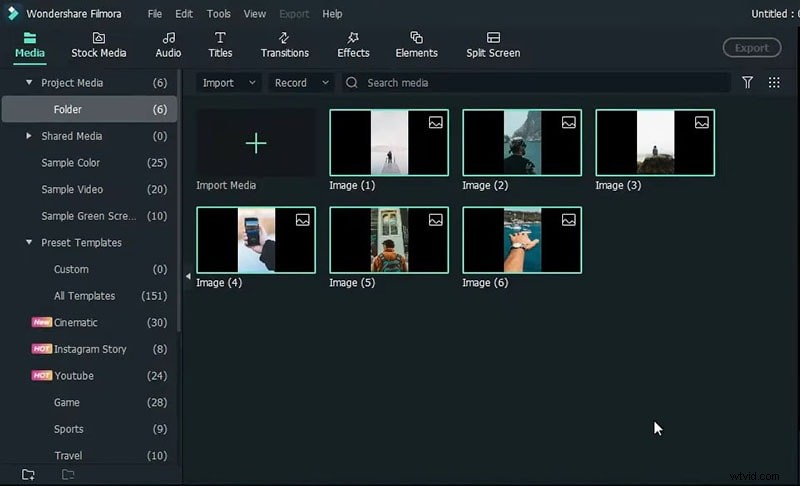Open the Effects tab

(353, 45)
